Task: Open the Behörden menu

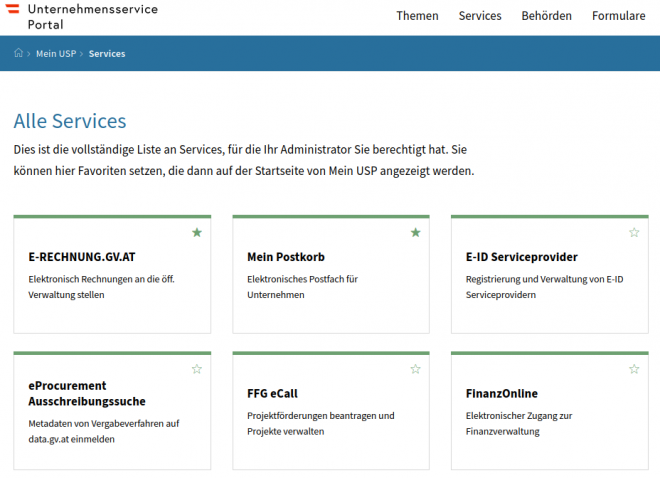Action: click(546, 16)
